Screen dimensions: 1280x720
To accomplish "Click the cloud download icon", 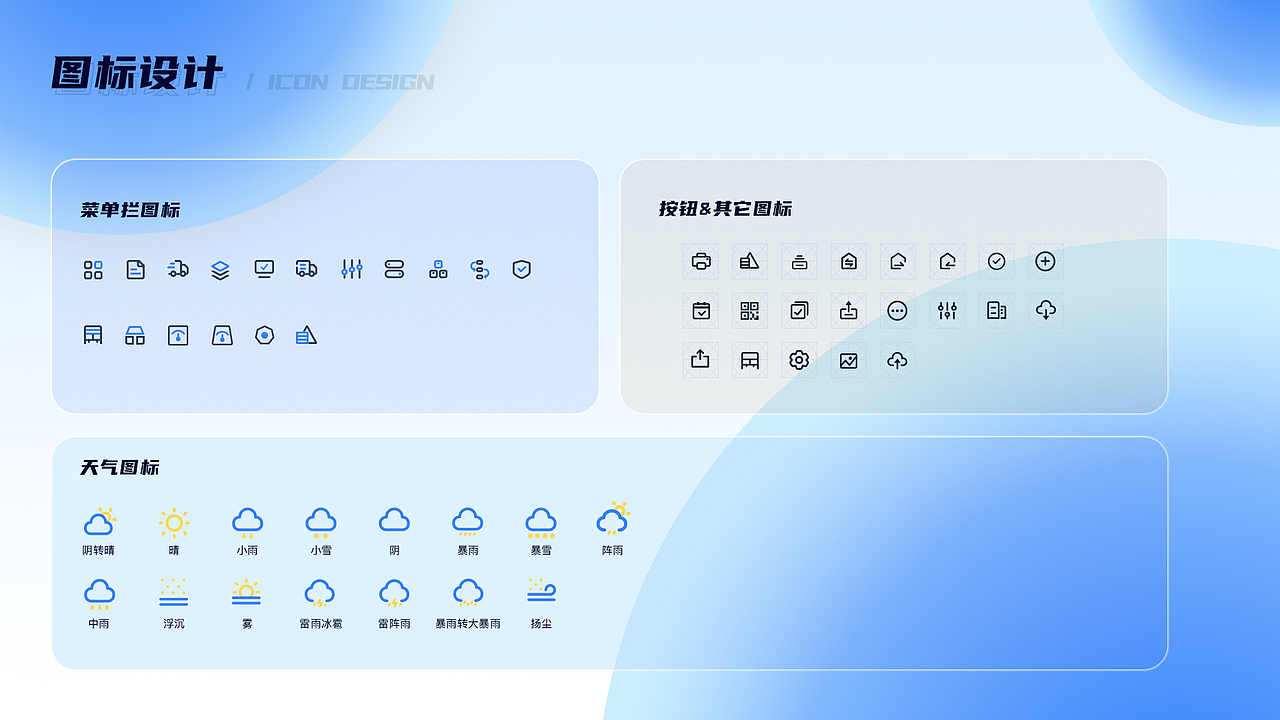I will coord(1045,310).
